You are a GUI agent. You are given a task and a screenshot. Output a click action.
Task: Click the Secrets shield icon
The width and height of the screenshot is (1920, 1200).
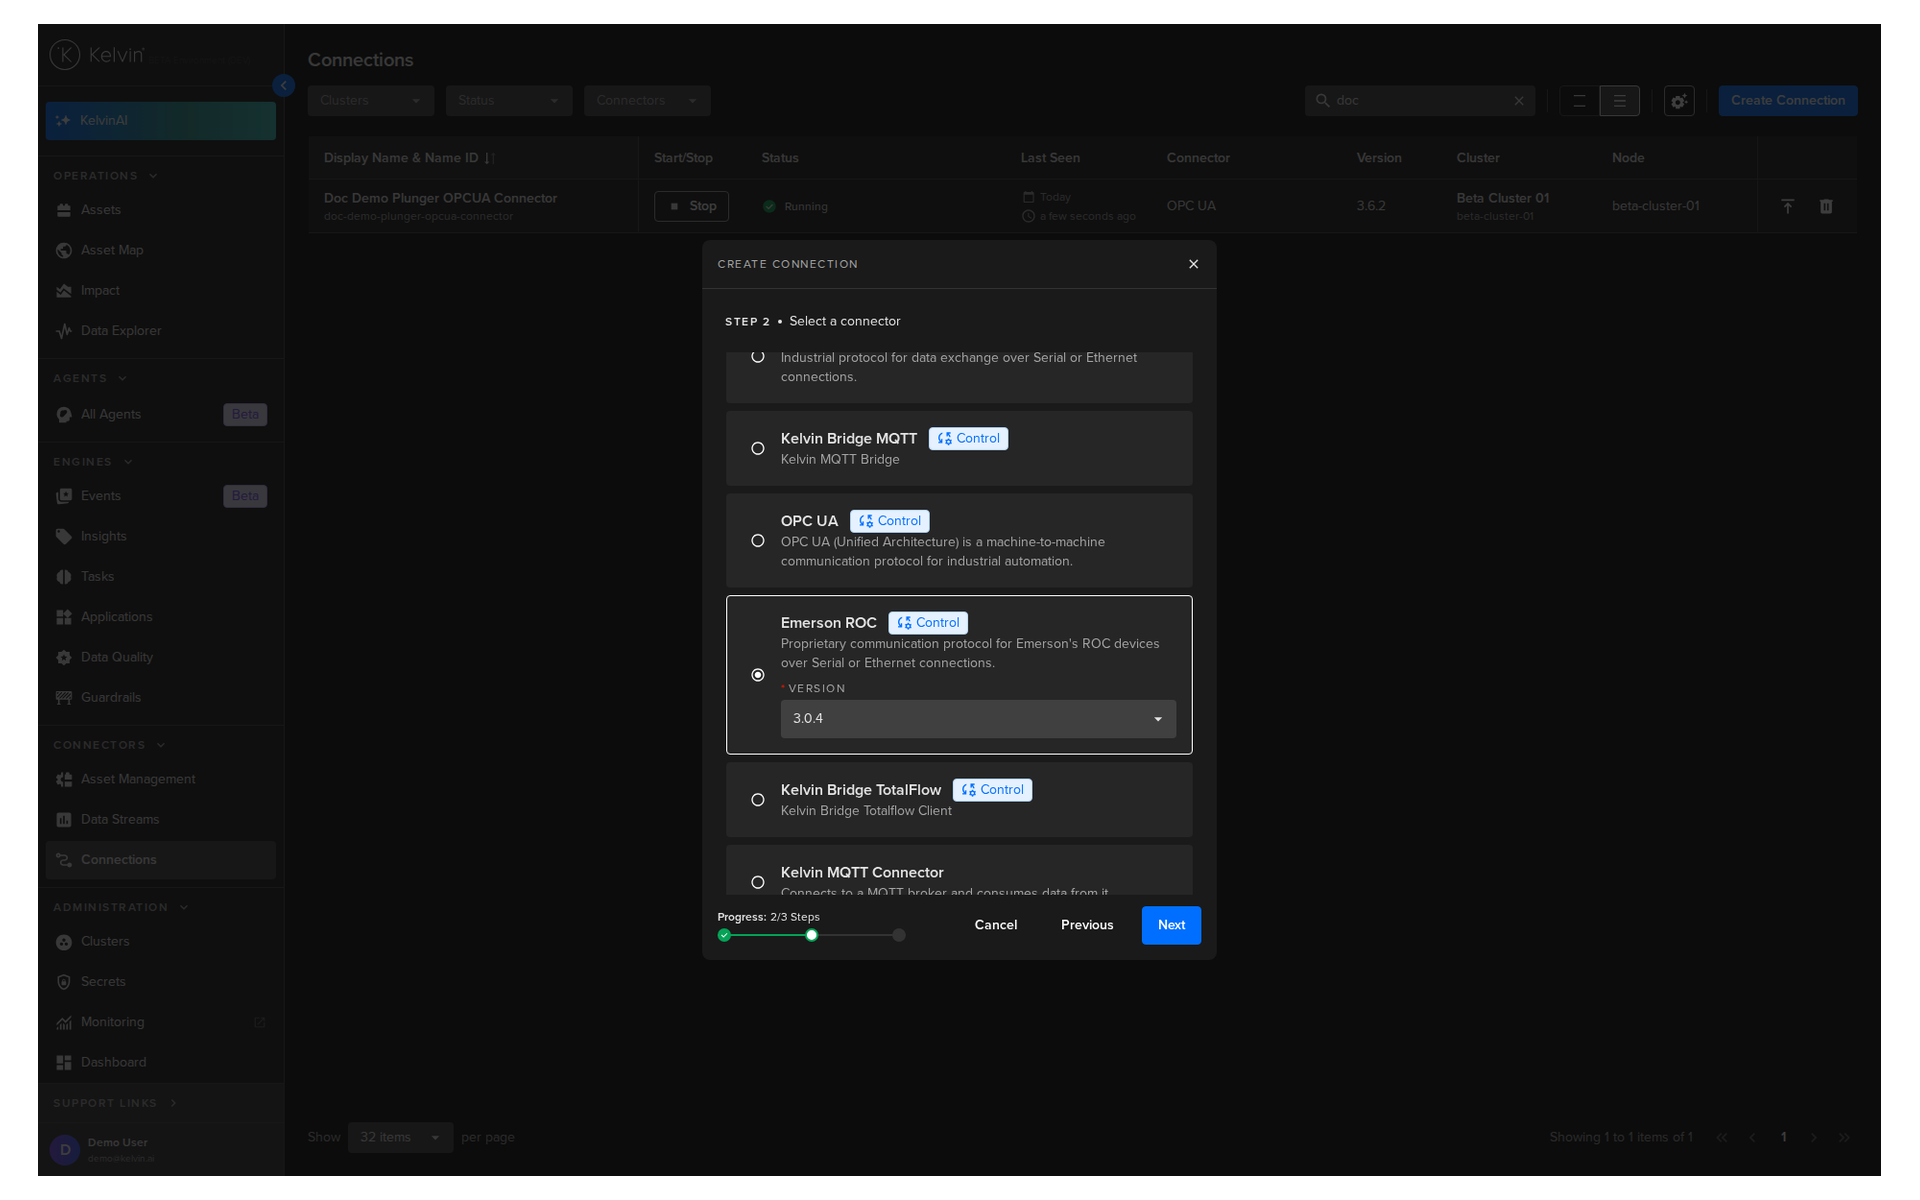pyautogui.click(x=64, y=982)
